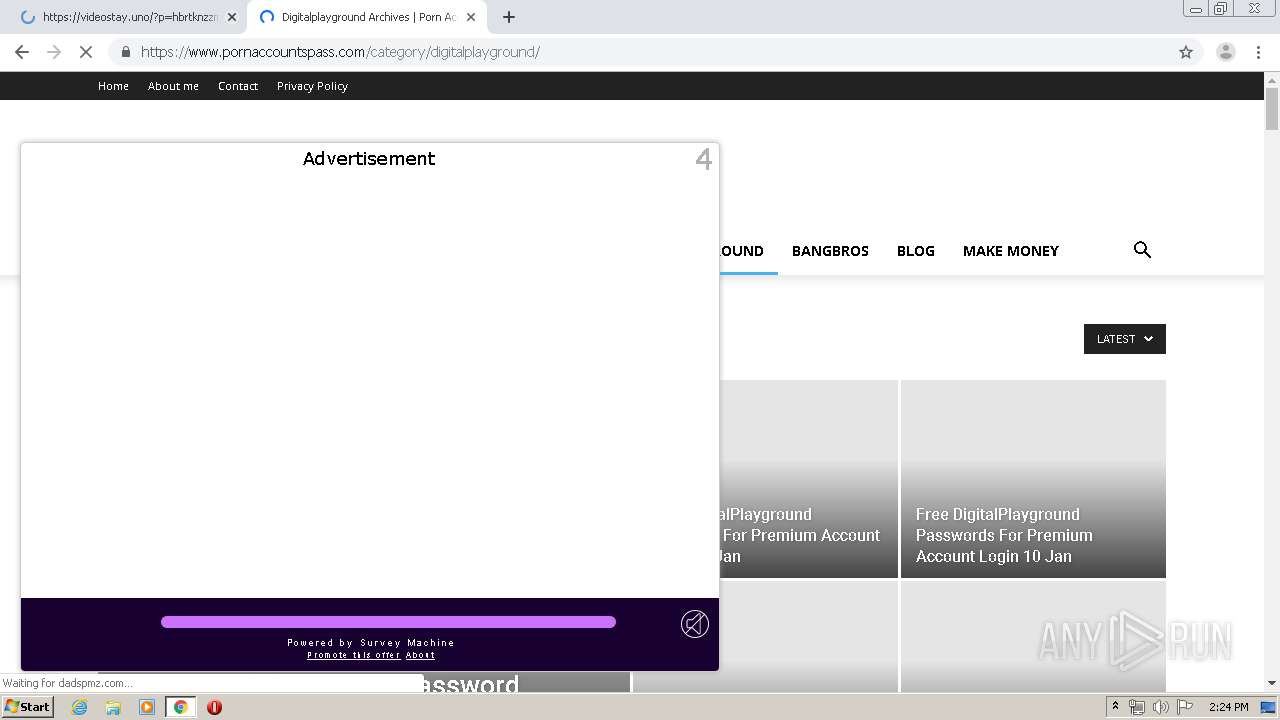Viewport: 1280px width, 720px height.
Task: Open the MAKE MONEY menu item
Action: (1010, 251)
